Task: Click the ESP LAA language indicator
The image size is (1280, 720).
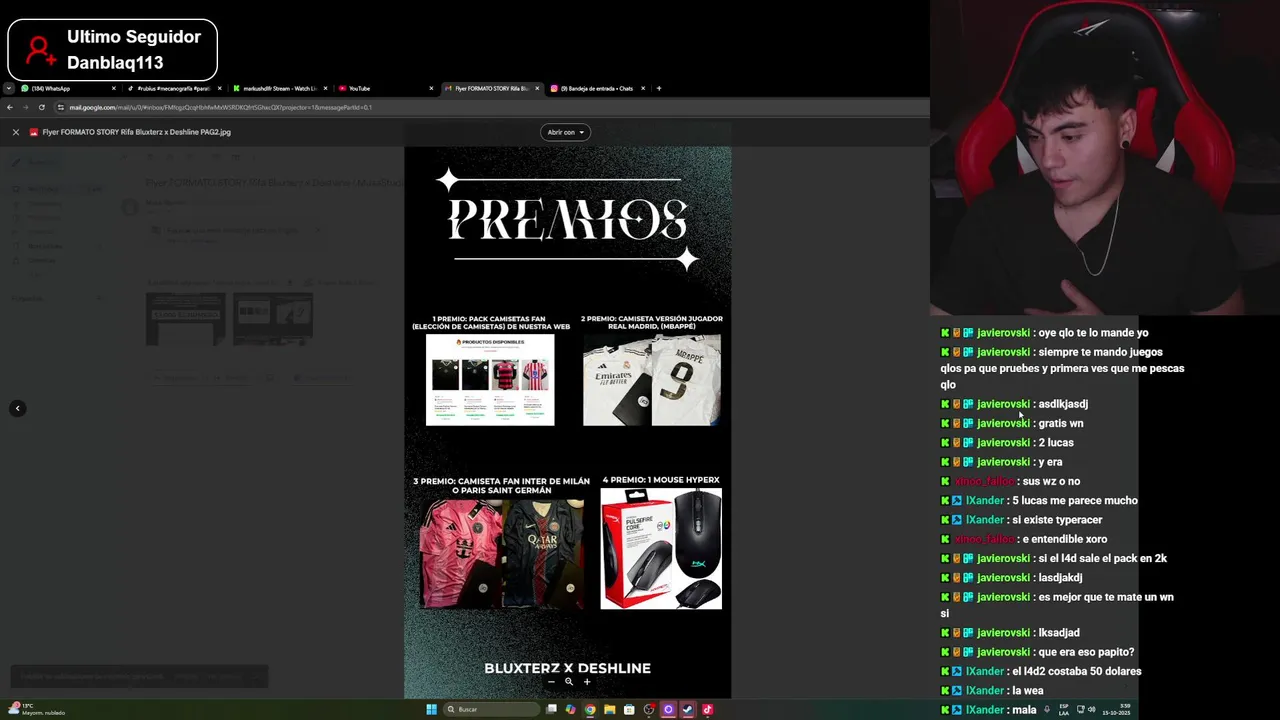Action: 1064,709
